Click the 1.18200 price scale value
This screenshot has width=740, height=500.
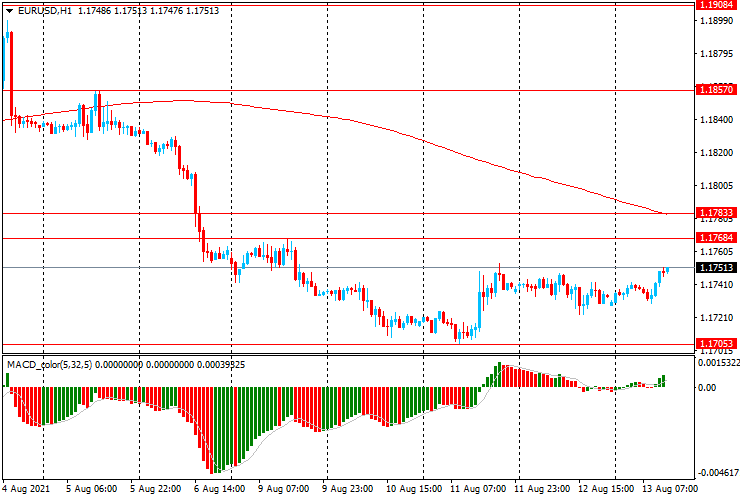716,153
